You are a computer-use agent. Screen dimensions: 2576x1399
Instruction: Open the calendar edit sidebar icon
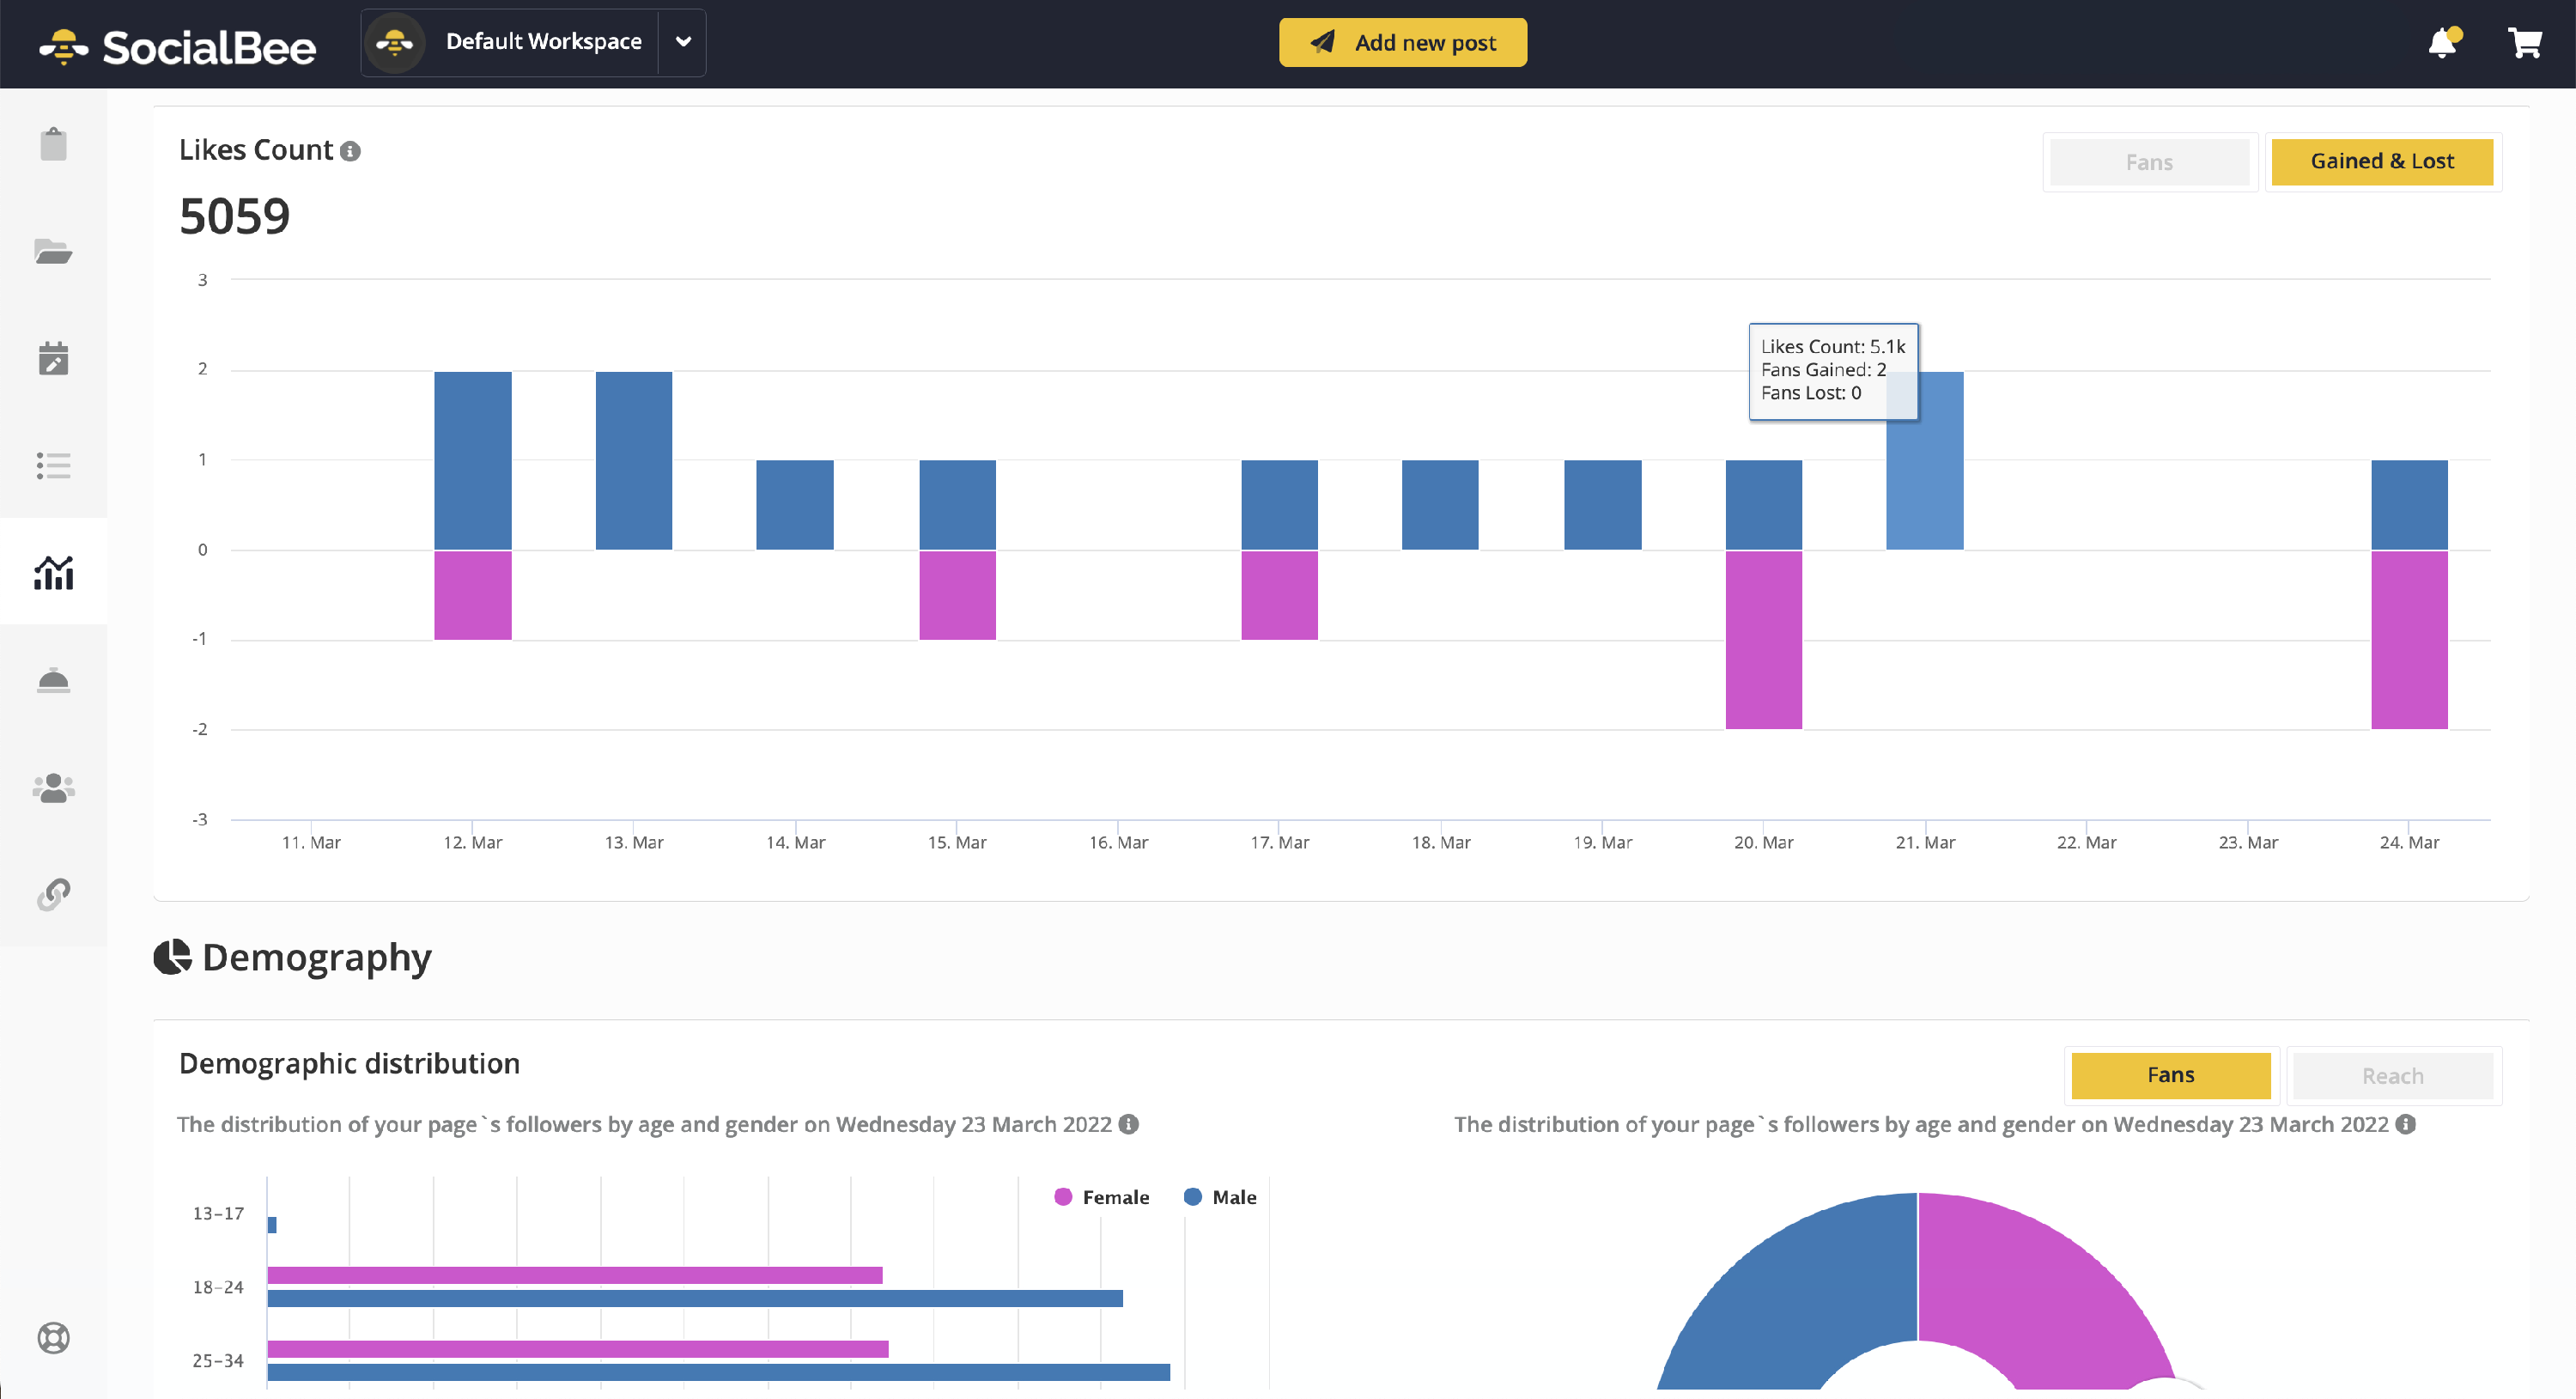click(54, 358)
